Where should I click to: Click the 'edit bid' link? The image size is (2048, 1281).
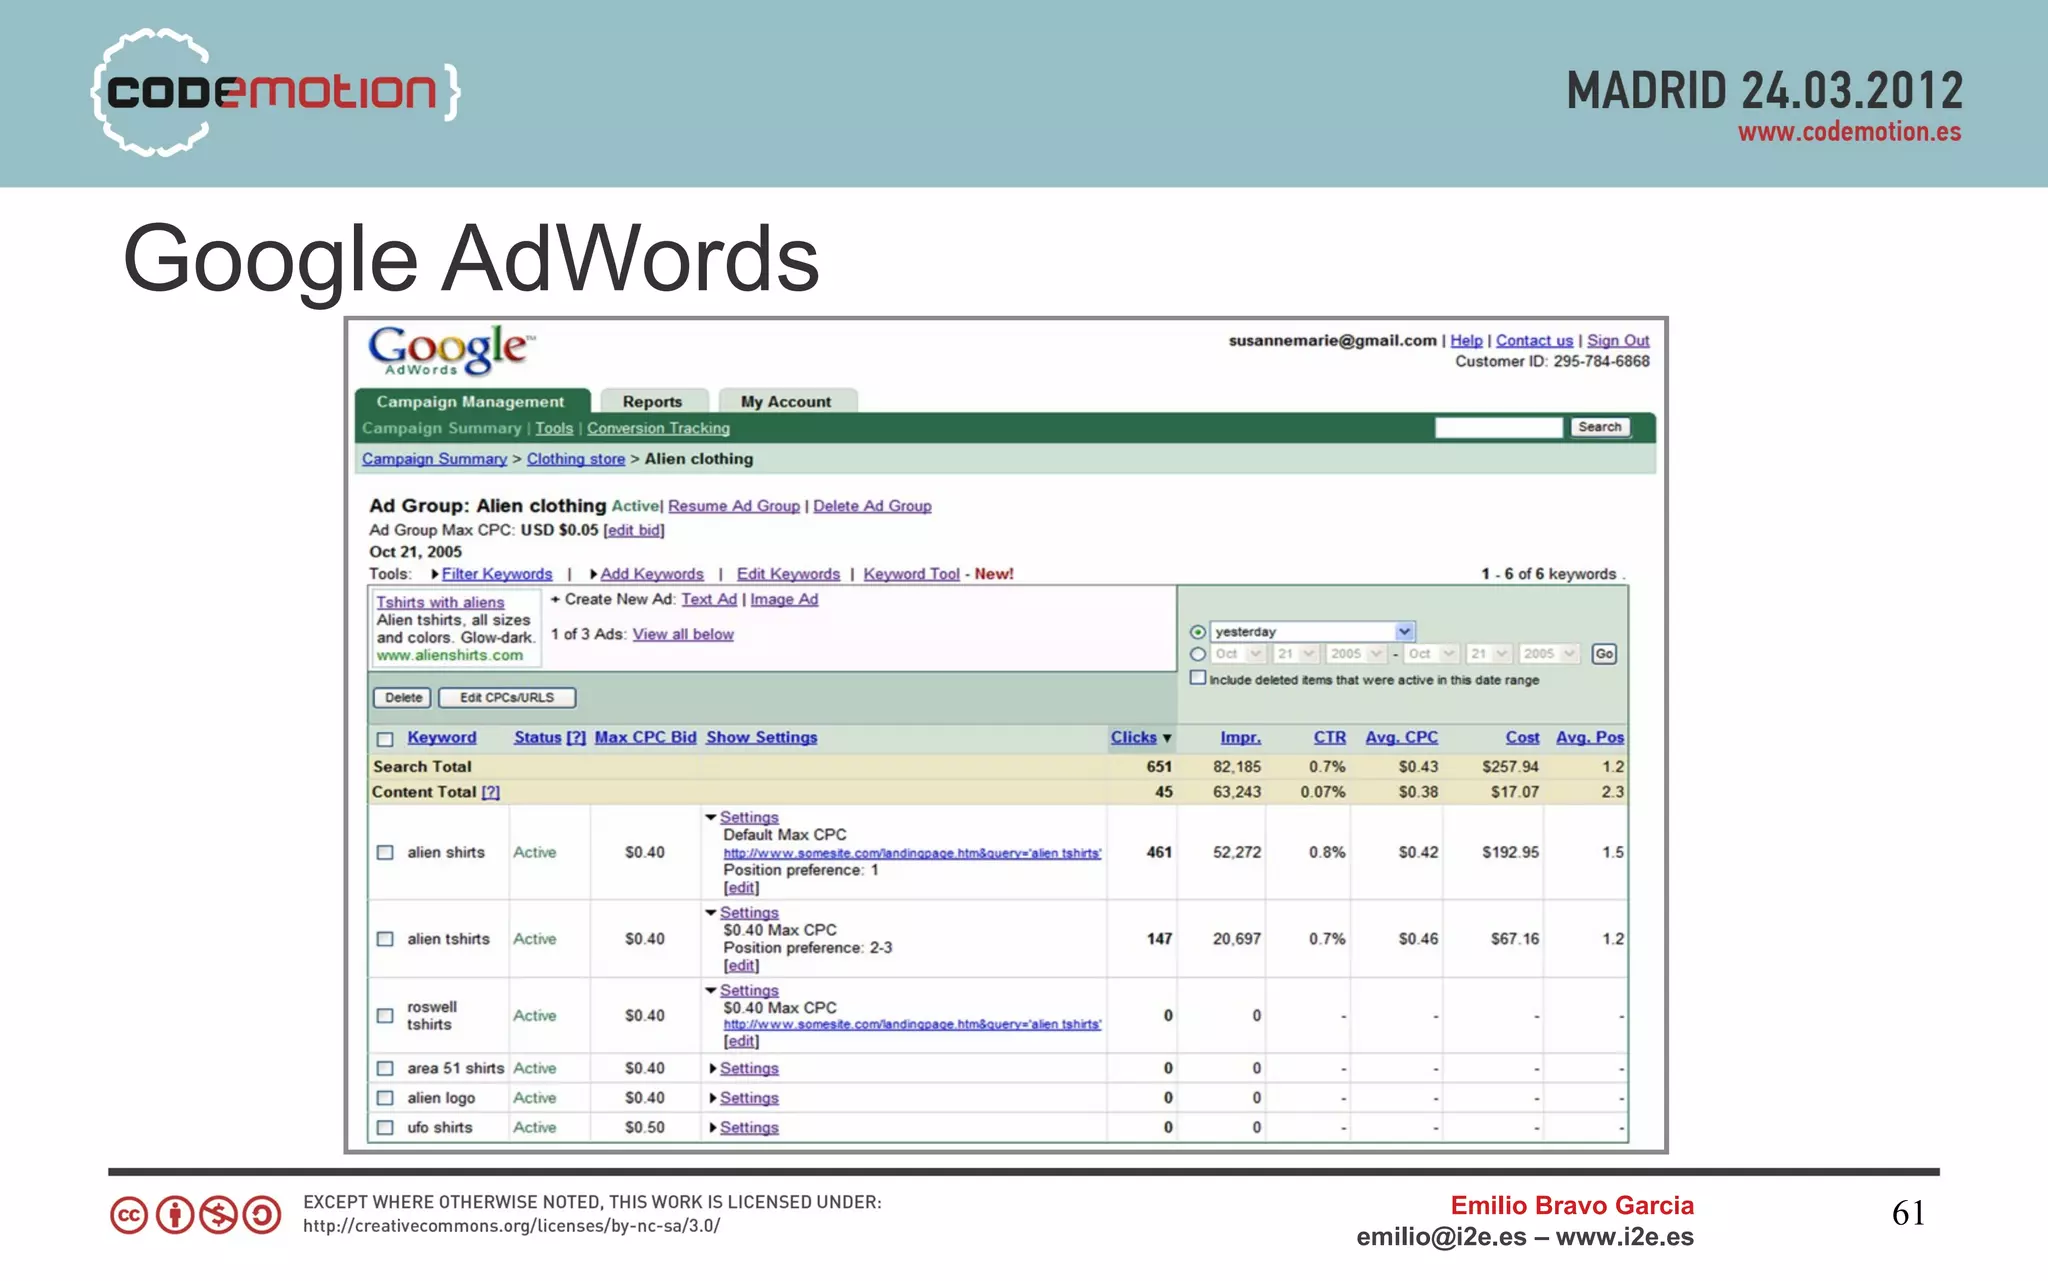pos(634,530)
